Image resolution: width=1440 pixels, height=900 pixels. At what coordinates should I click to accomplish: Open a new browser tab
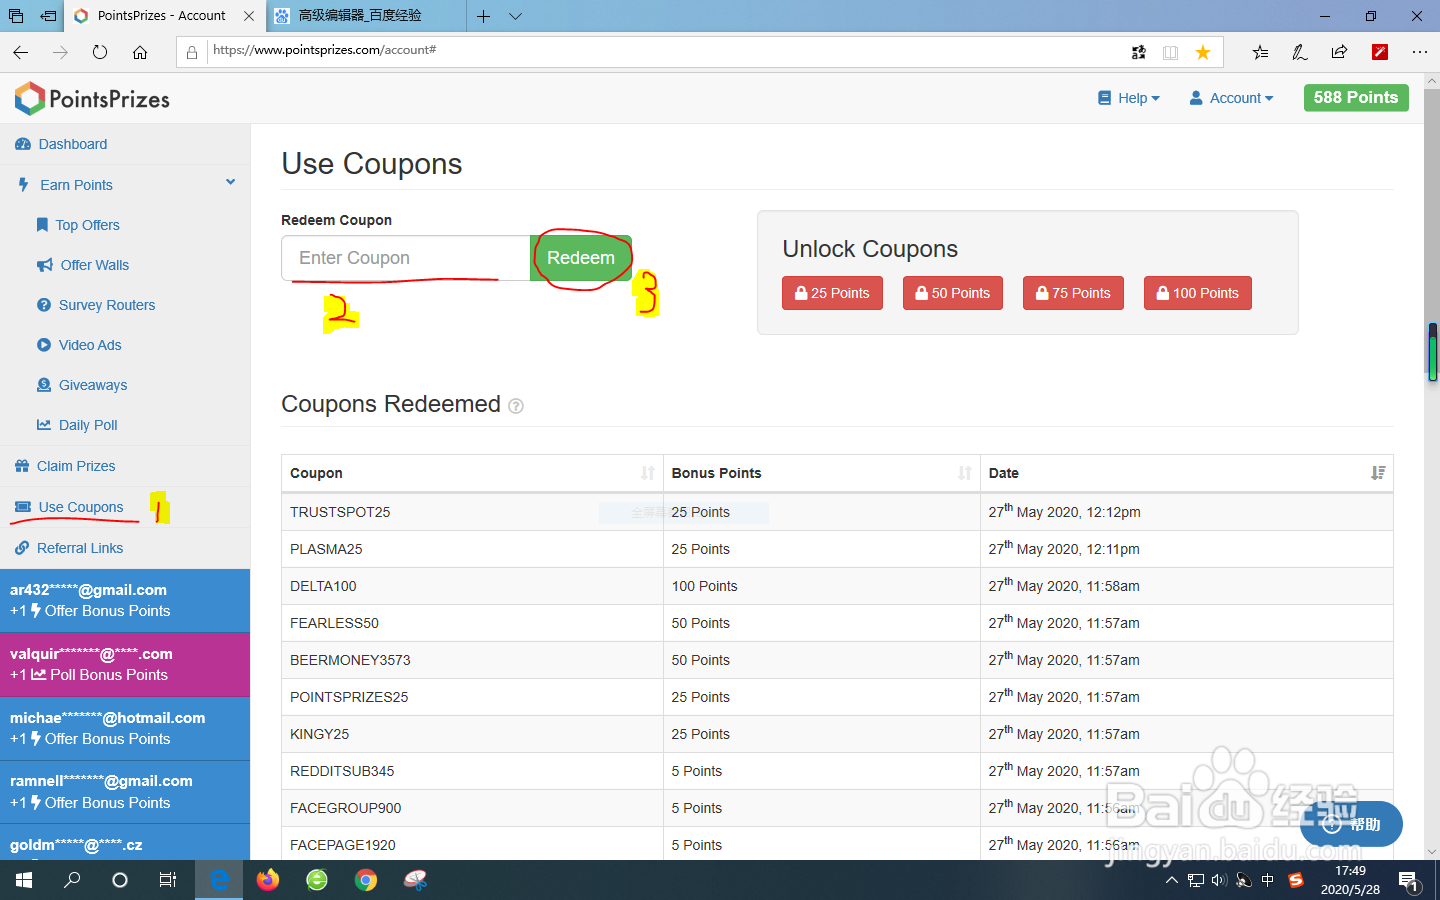(x=483, y=16)
